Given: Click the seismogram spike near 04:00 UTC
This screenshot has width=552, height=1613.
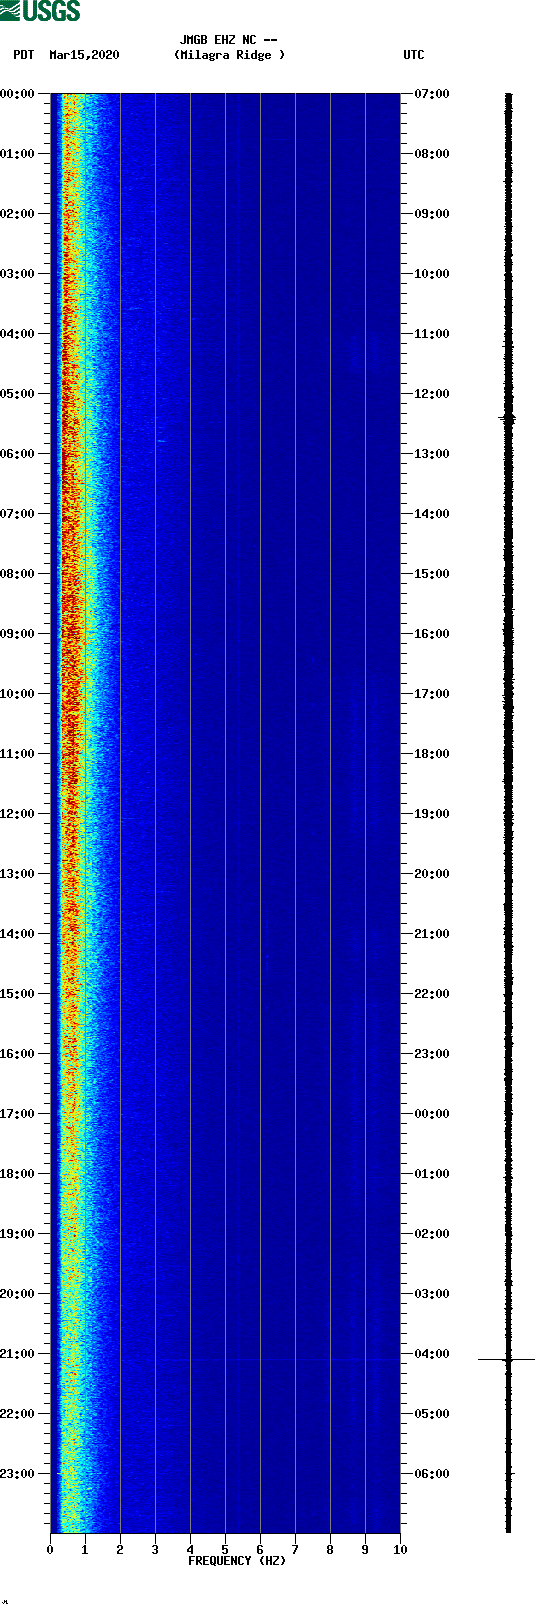Looking at the screenshot, I should [507, 1360].
